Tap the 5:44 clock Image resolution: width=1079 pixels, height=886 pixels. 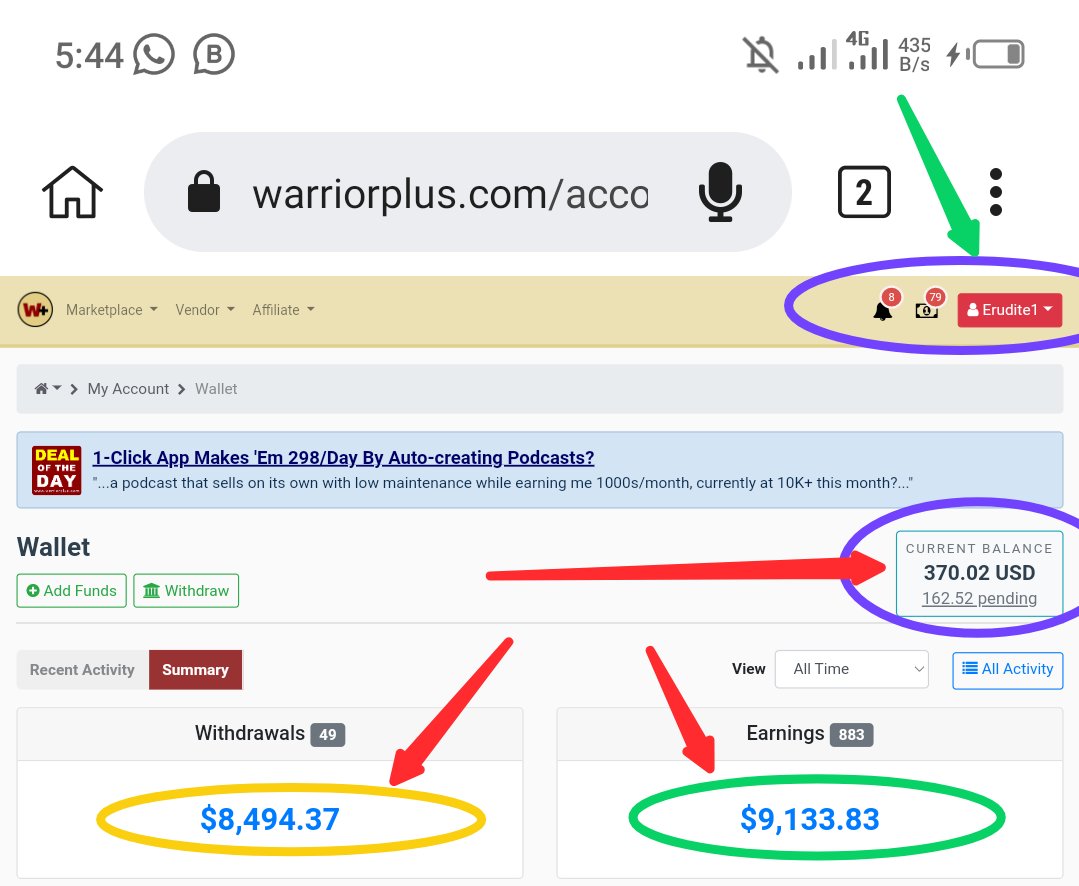tap(89, 55)
